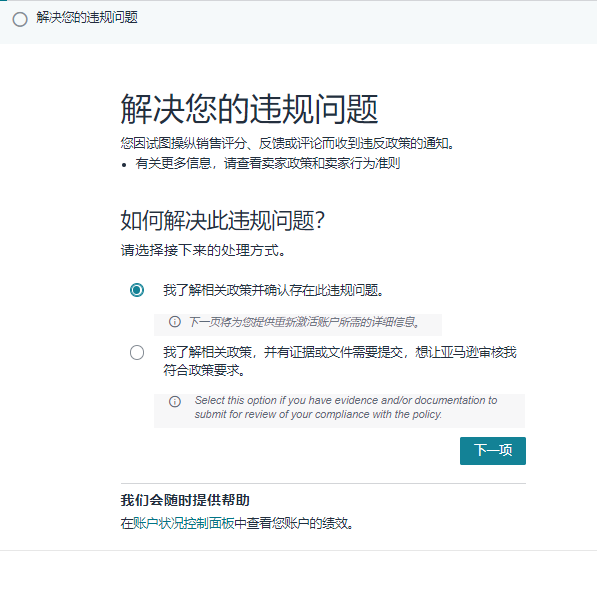
Task: Click the label 我了解相关政策并确认存在此违规问题
Action: coord(273,290)
